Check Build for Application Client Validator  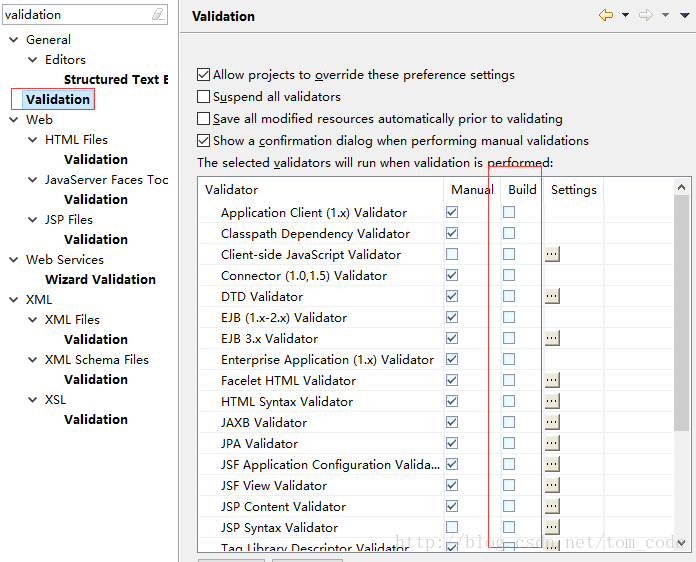point(509,212)
